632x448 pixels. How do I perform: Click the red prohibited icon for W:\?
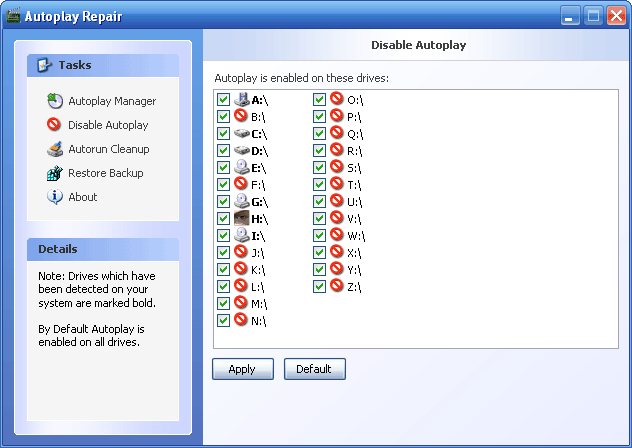pyautogui.click(x=337, y=234)
